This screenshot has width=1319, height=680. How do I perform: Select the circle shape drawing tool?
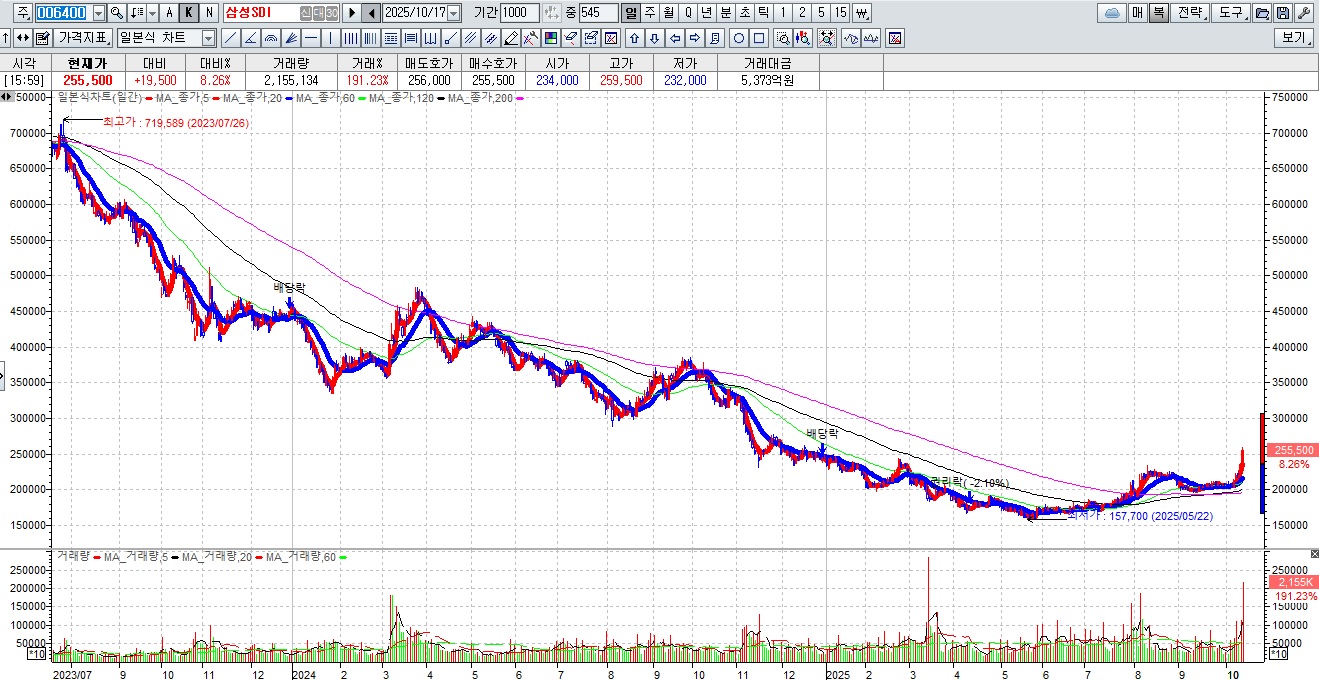coord(739,38)
